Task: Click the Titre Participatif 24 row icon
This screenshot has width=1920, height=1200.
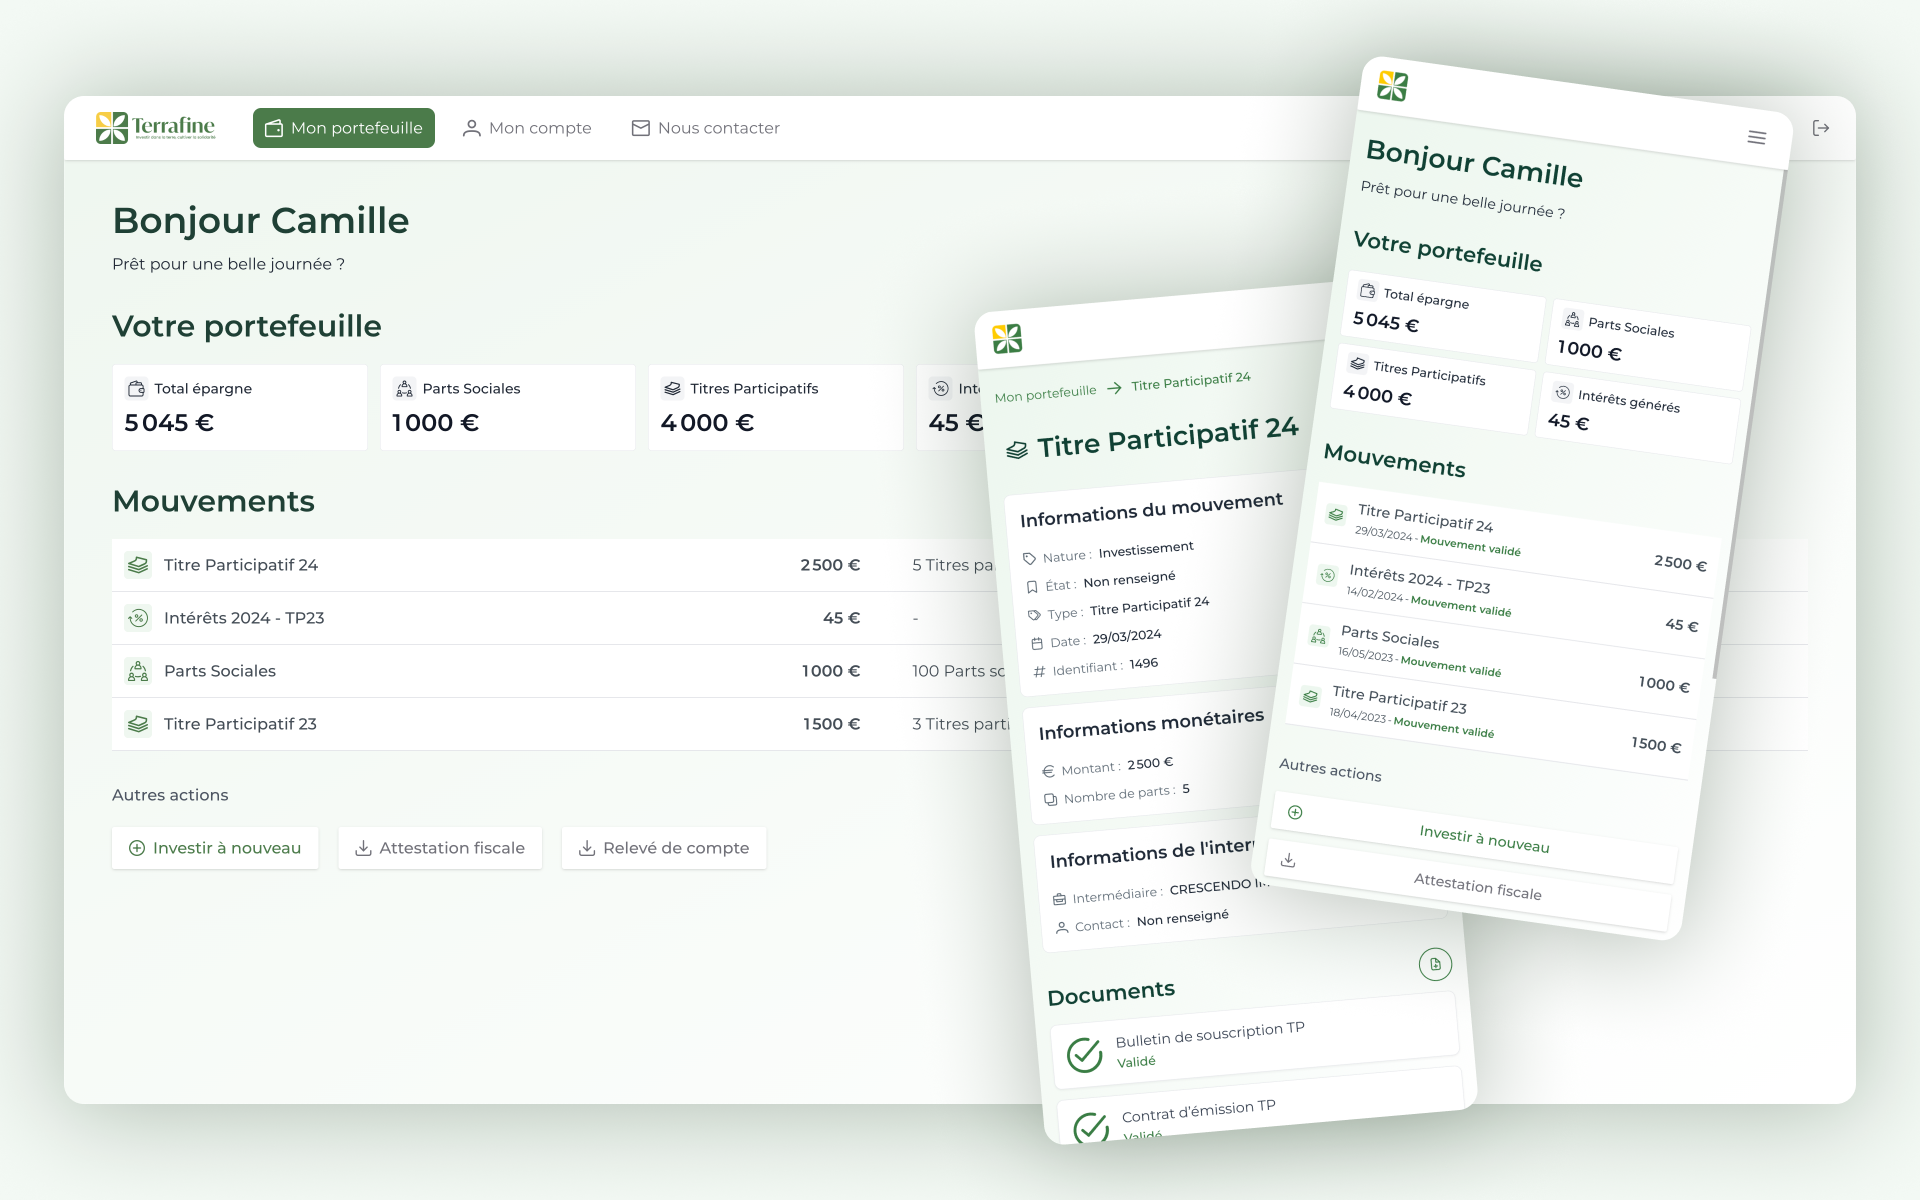Action: click(138, 565)
